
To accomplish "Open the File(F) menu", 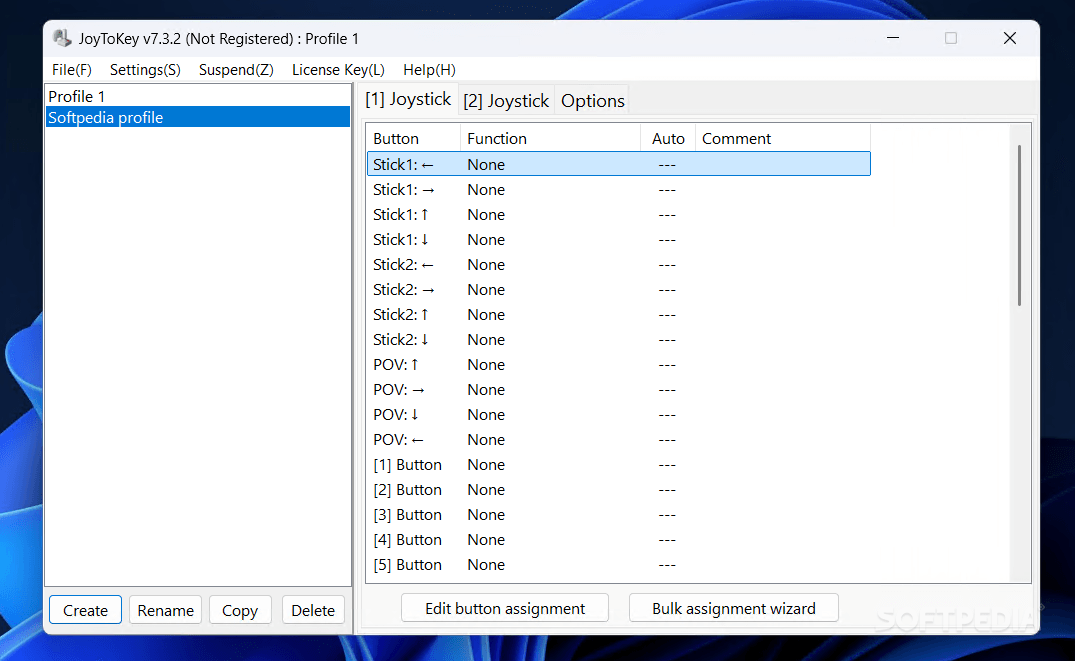I will pos(72,70).
